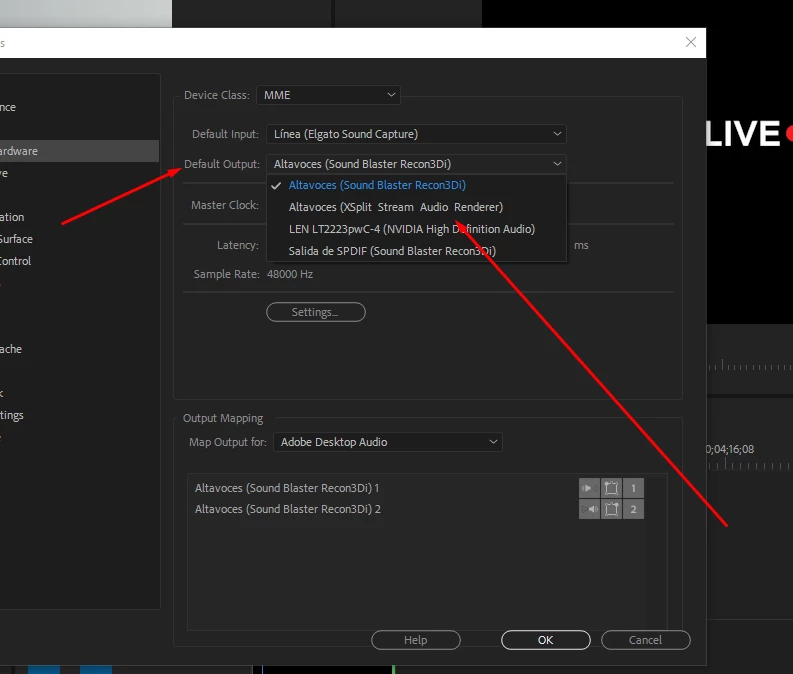The height and width of the screenshot is (674, 793).
Task: Select the checked Altavoces (Sound Blaster Recon3Di) option
Action: pos(416,185)
